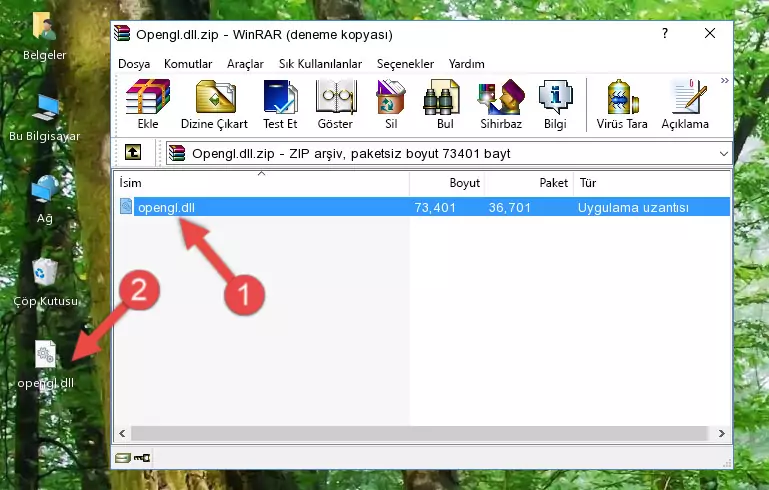Click the 36,701 packed size value
Screen dimensions: 769x490
point(510,207)
